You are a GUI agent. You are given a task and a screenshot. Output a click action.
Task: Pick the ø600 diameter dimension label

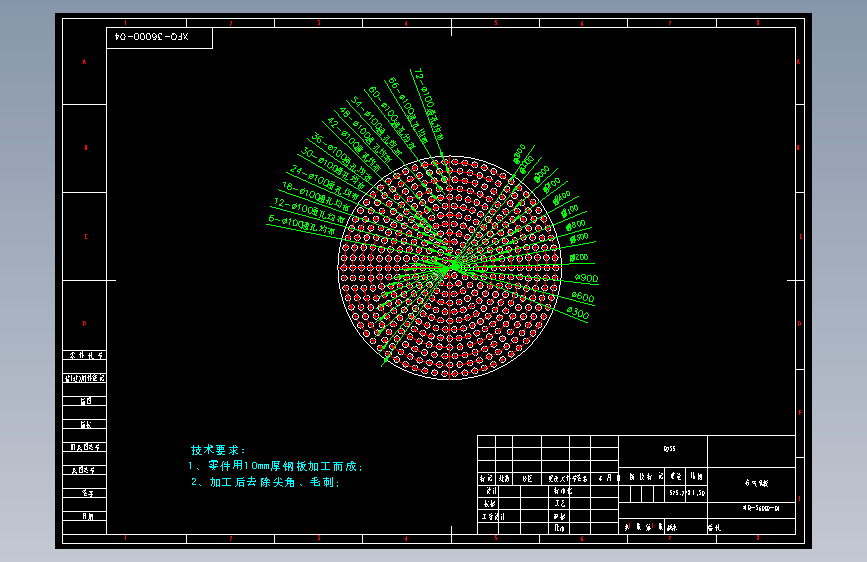(583, 297)
